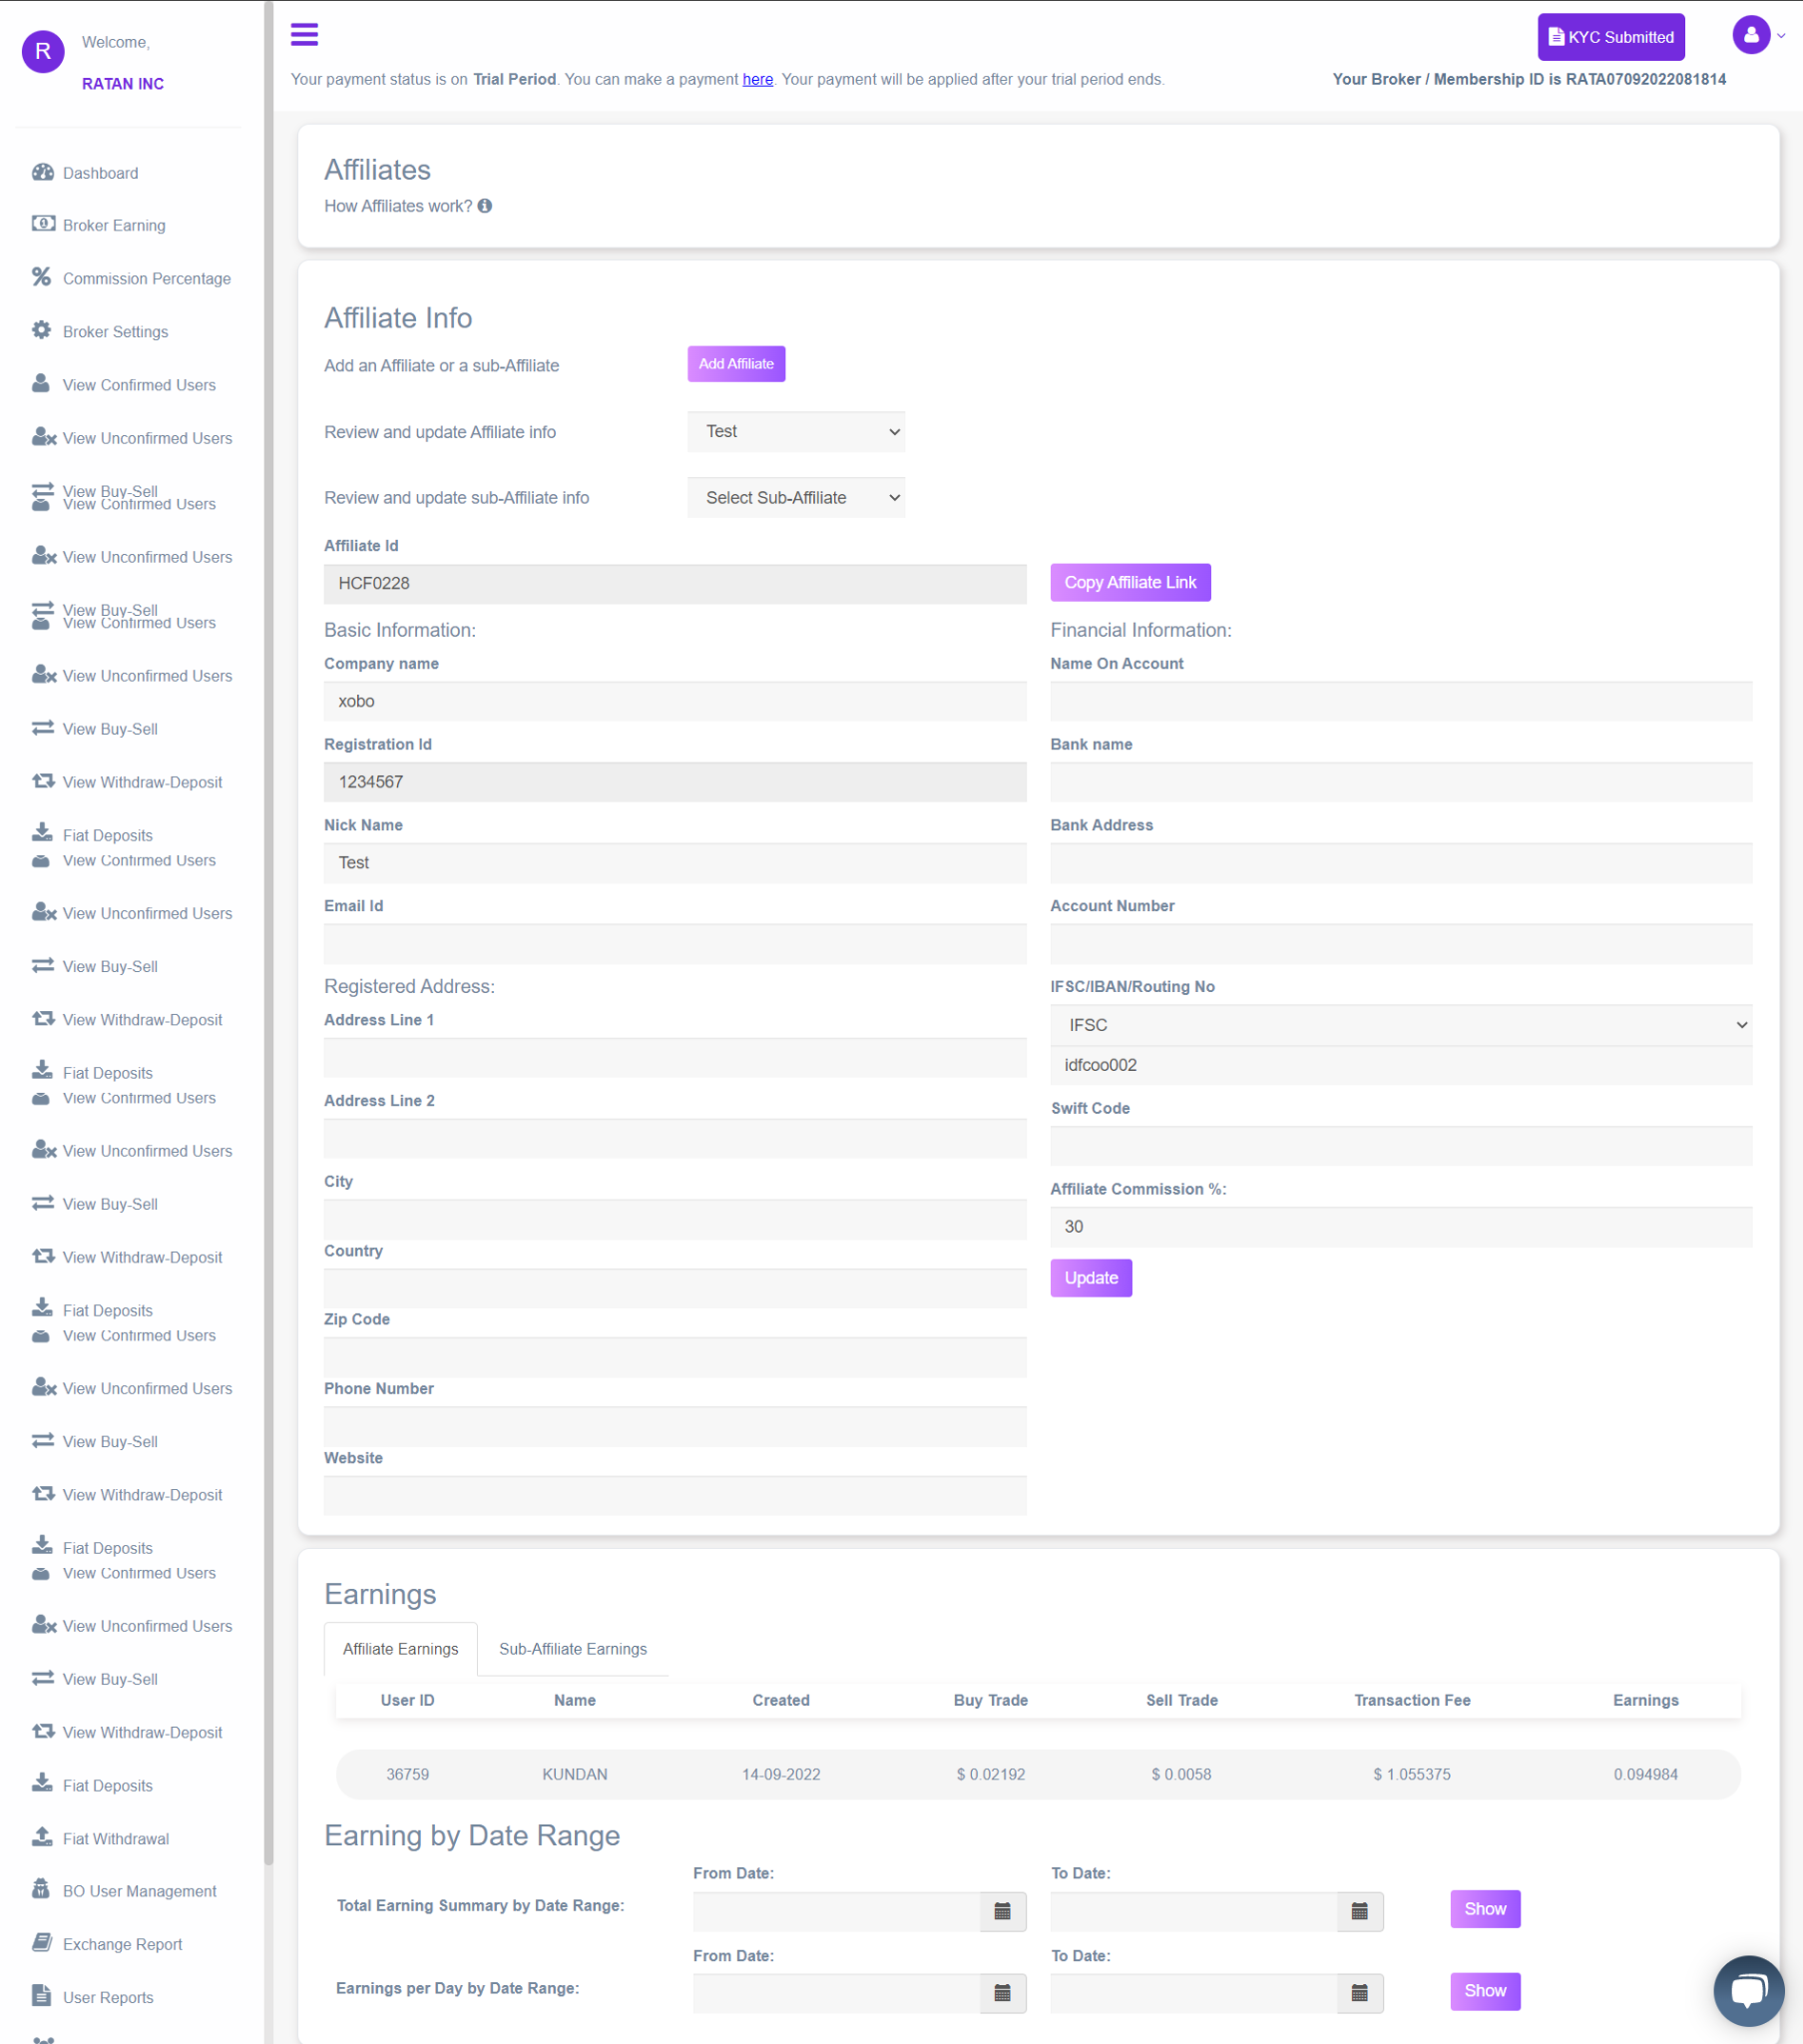Screen dimensions: 1803x2044
Task: Open the hamburger navigation menu
Action: [x=303, y=34]
